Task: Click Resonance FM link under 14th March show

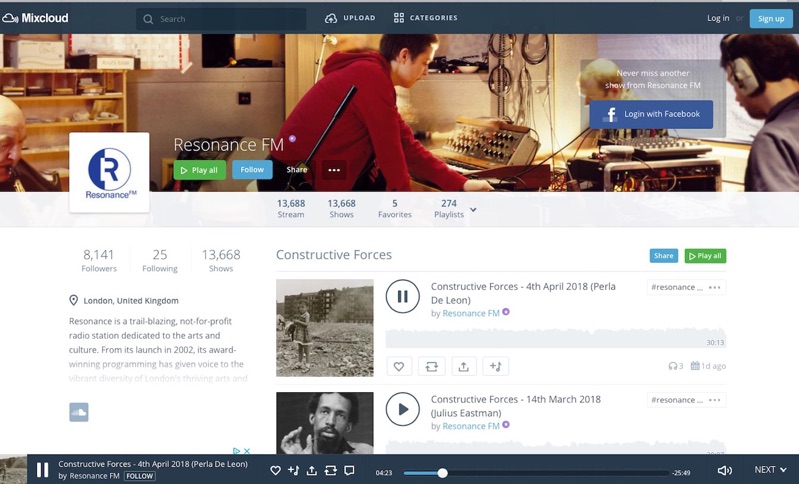Action: click(471, 426)
